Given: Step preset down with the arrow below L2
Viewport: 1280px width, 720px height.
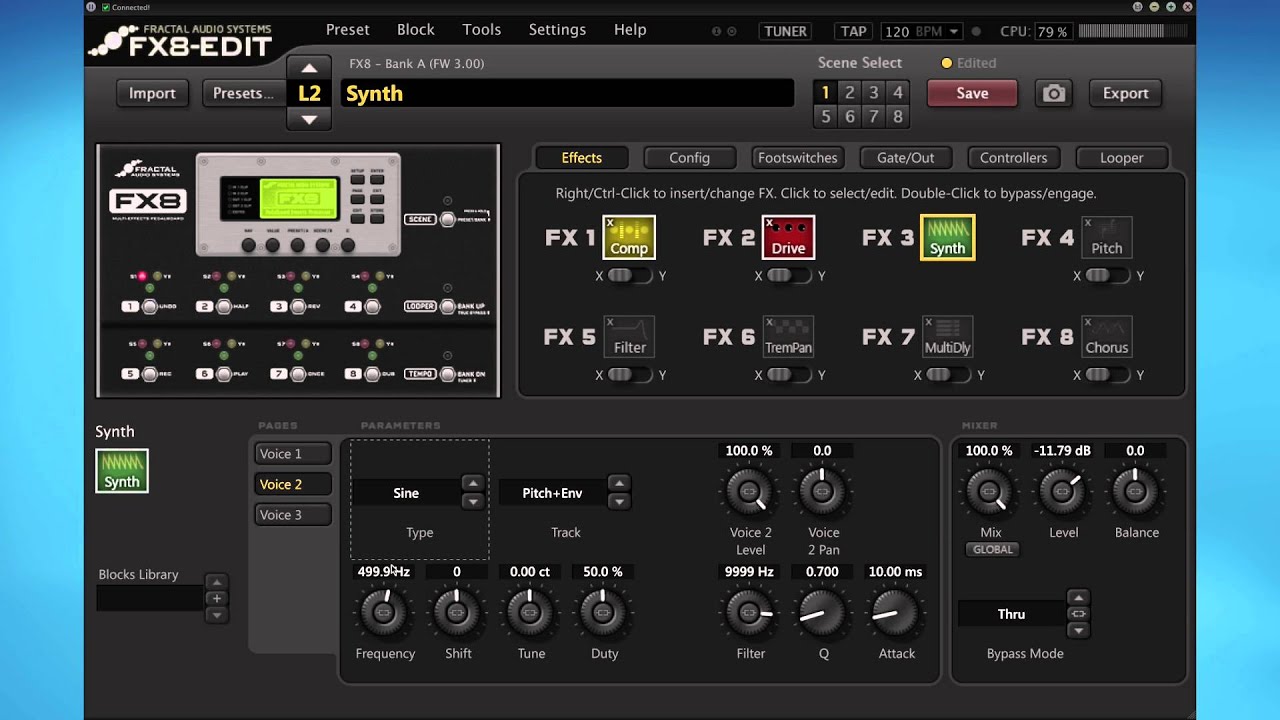Looking at the screenshot, I should [309, 119].
